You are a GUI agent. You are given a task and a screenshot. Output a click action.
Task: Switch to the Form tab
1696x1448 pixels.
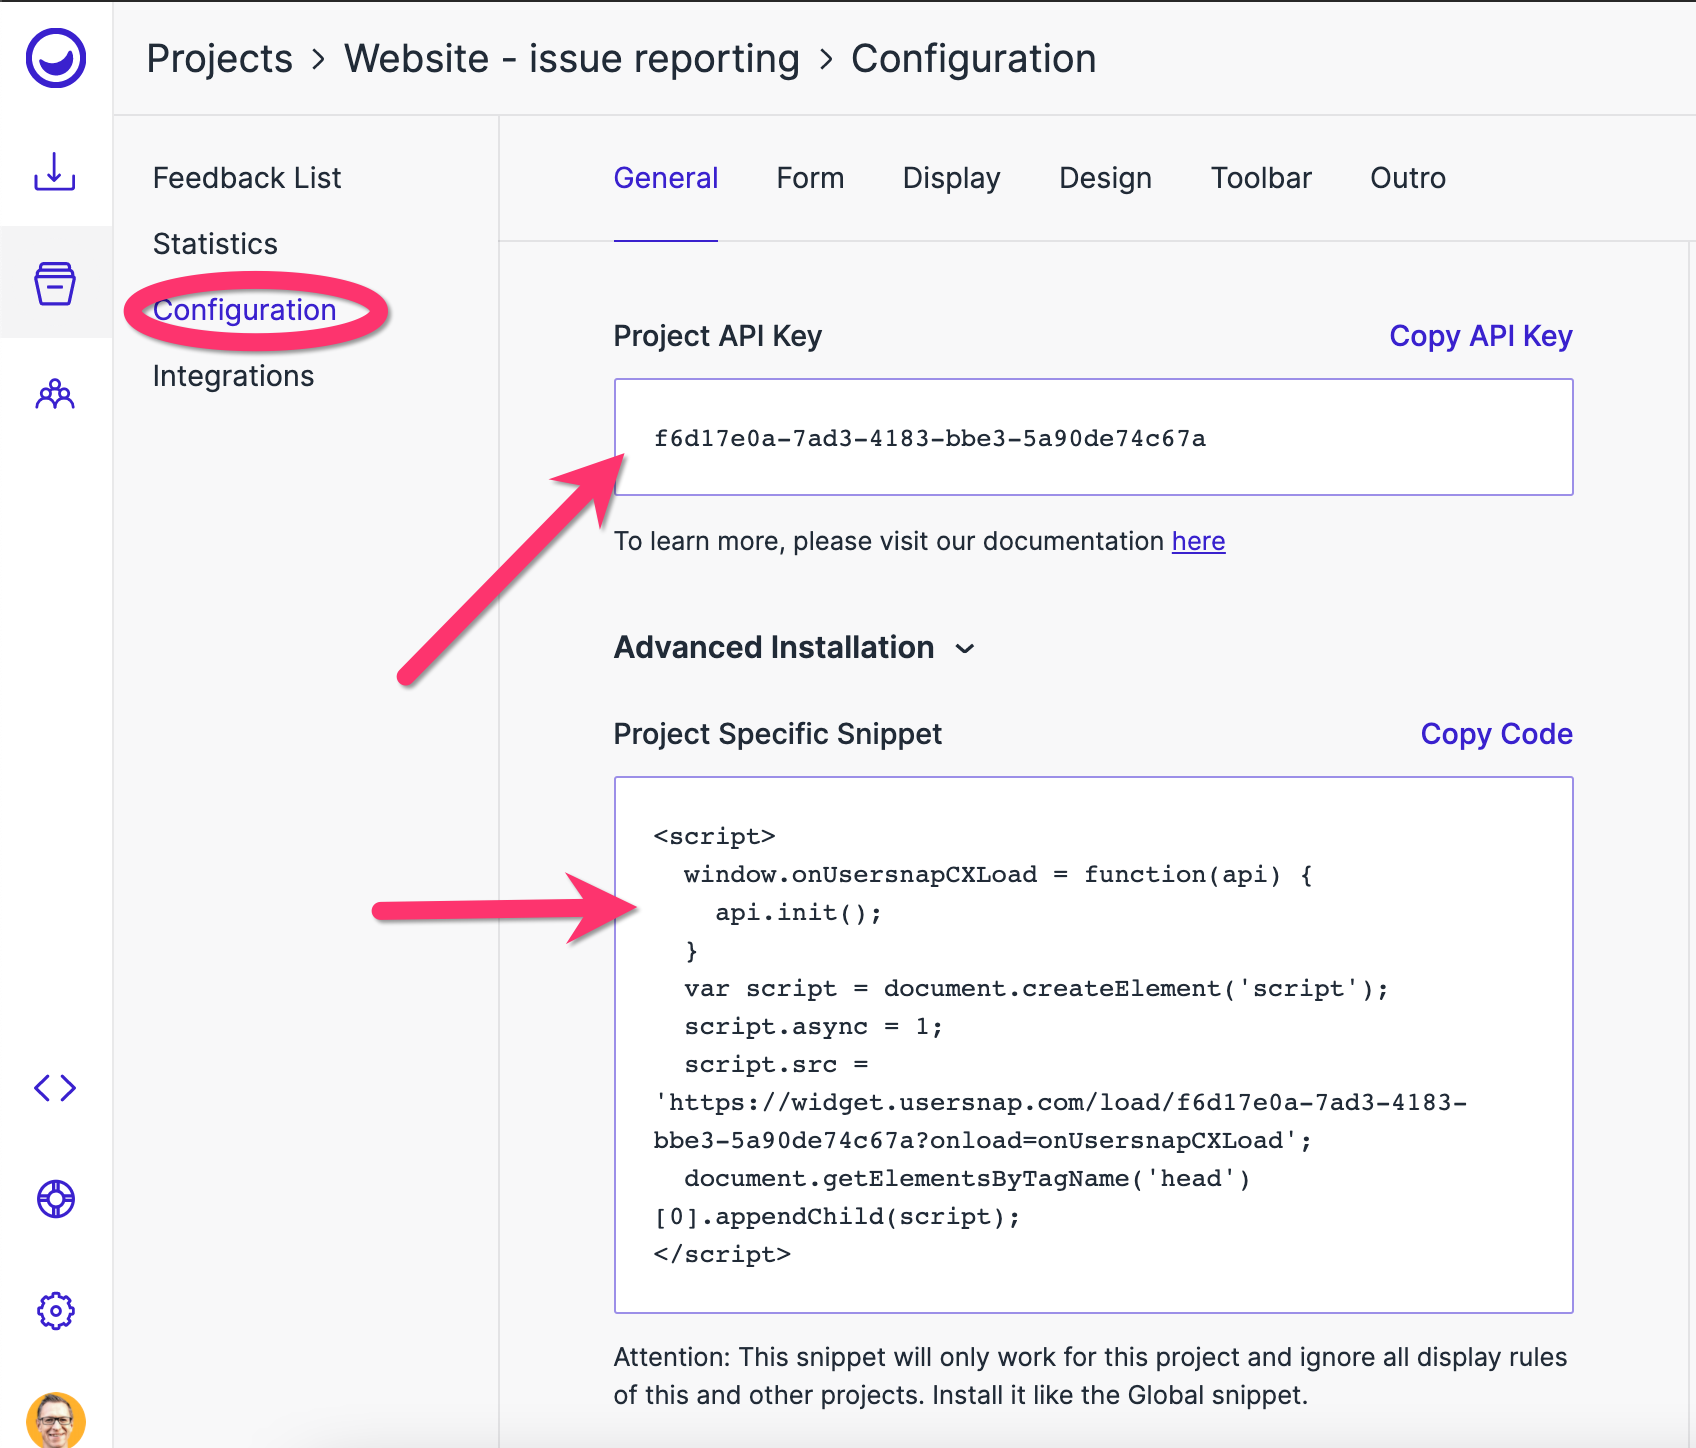pos(810,178)
